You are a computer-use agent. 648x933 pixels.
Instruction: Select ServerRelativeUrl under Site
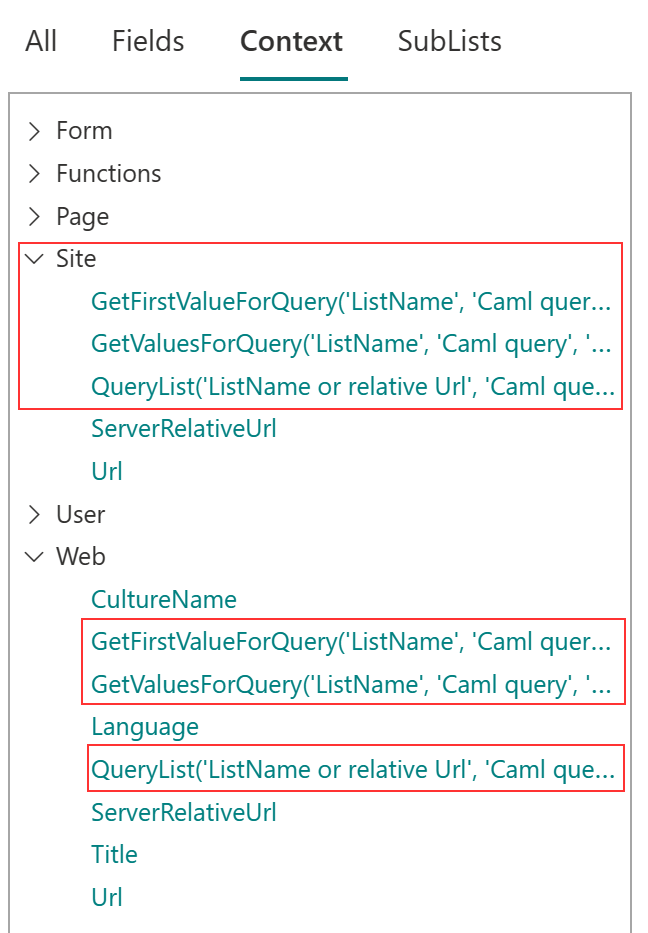pyautogui.click(x=184, y=429)
